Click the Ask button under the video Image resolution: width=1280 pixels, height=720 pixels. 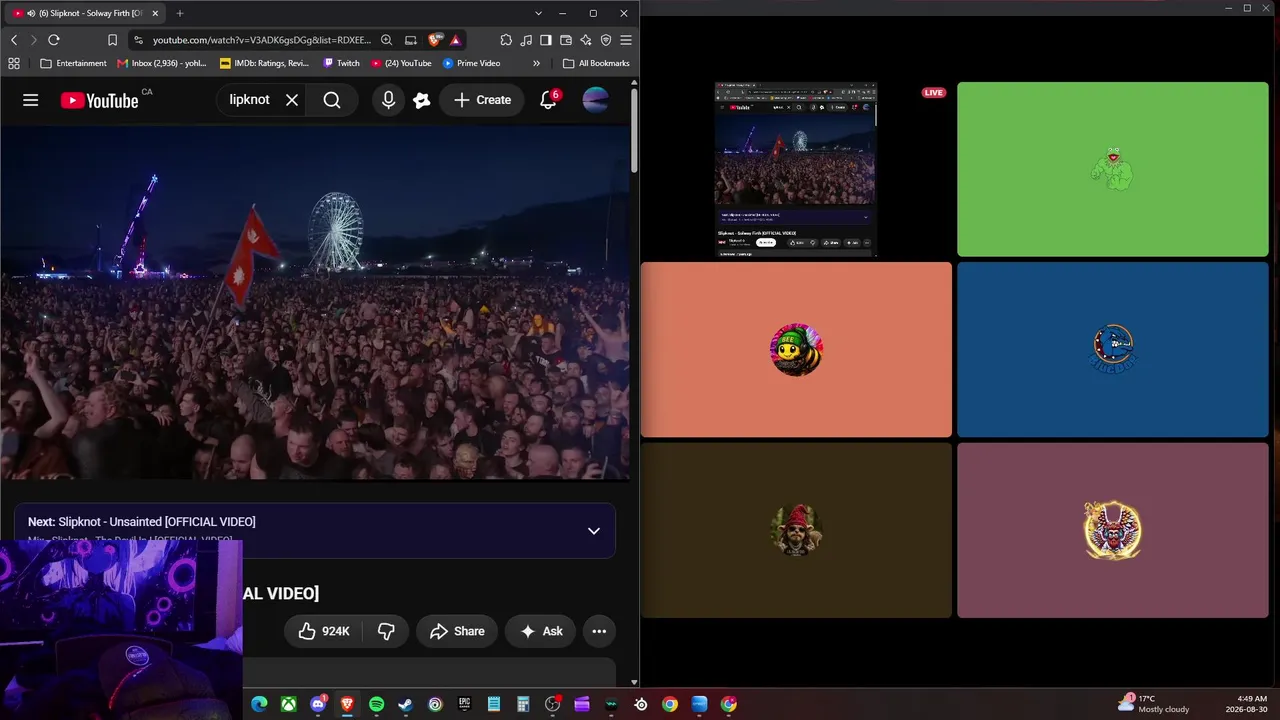[x=541, y=631]
